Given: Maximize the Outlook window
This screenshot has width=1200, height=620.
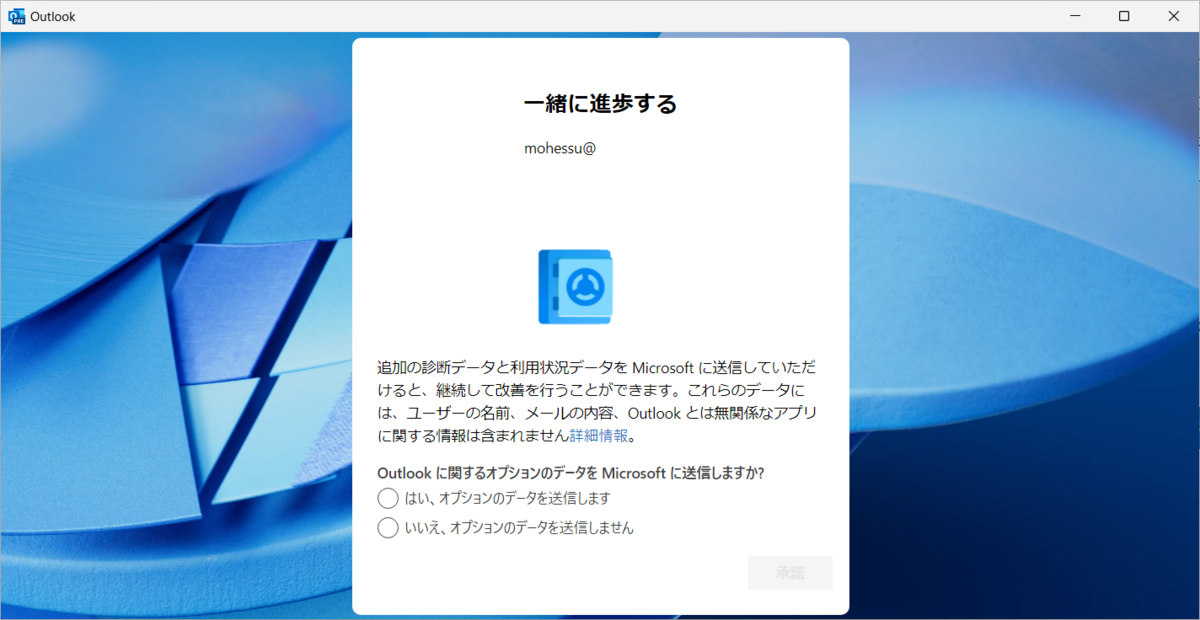Looking at the screenshot, I should click(1124, 16).
